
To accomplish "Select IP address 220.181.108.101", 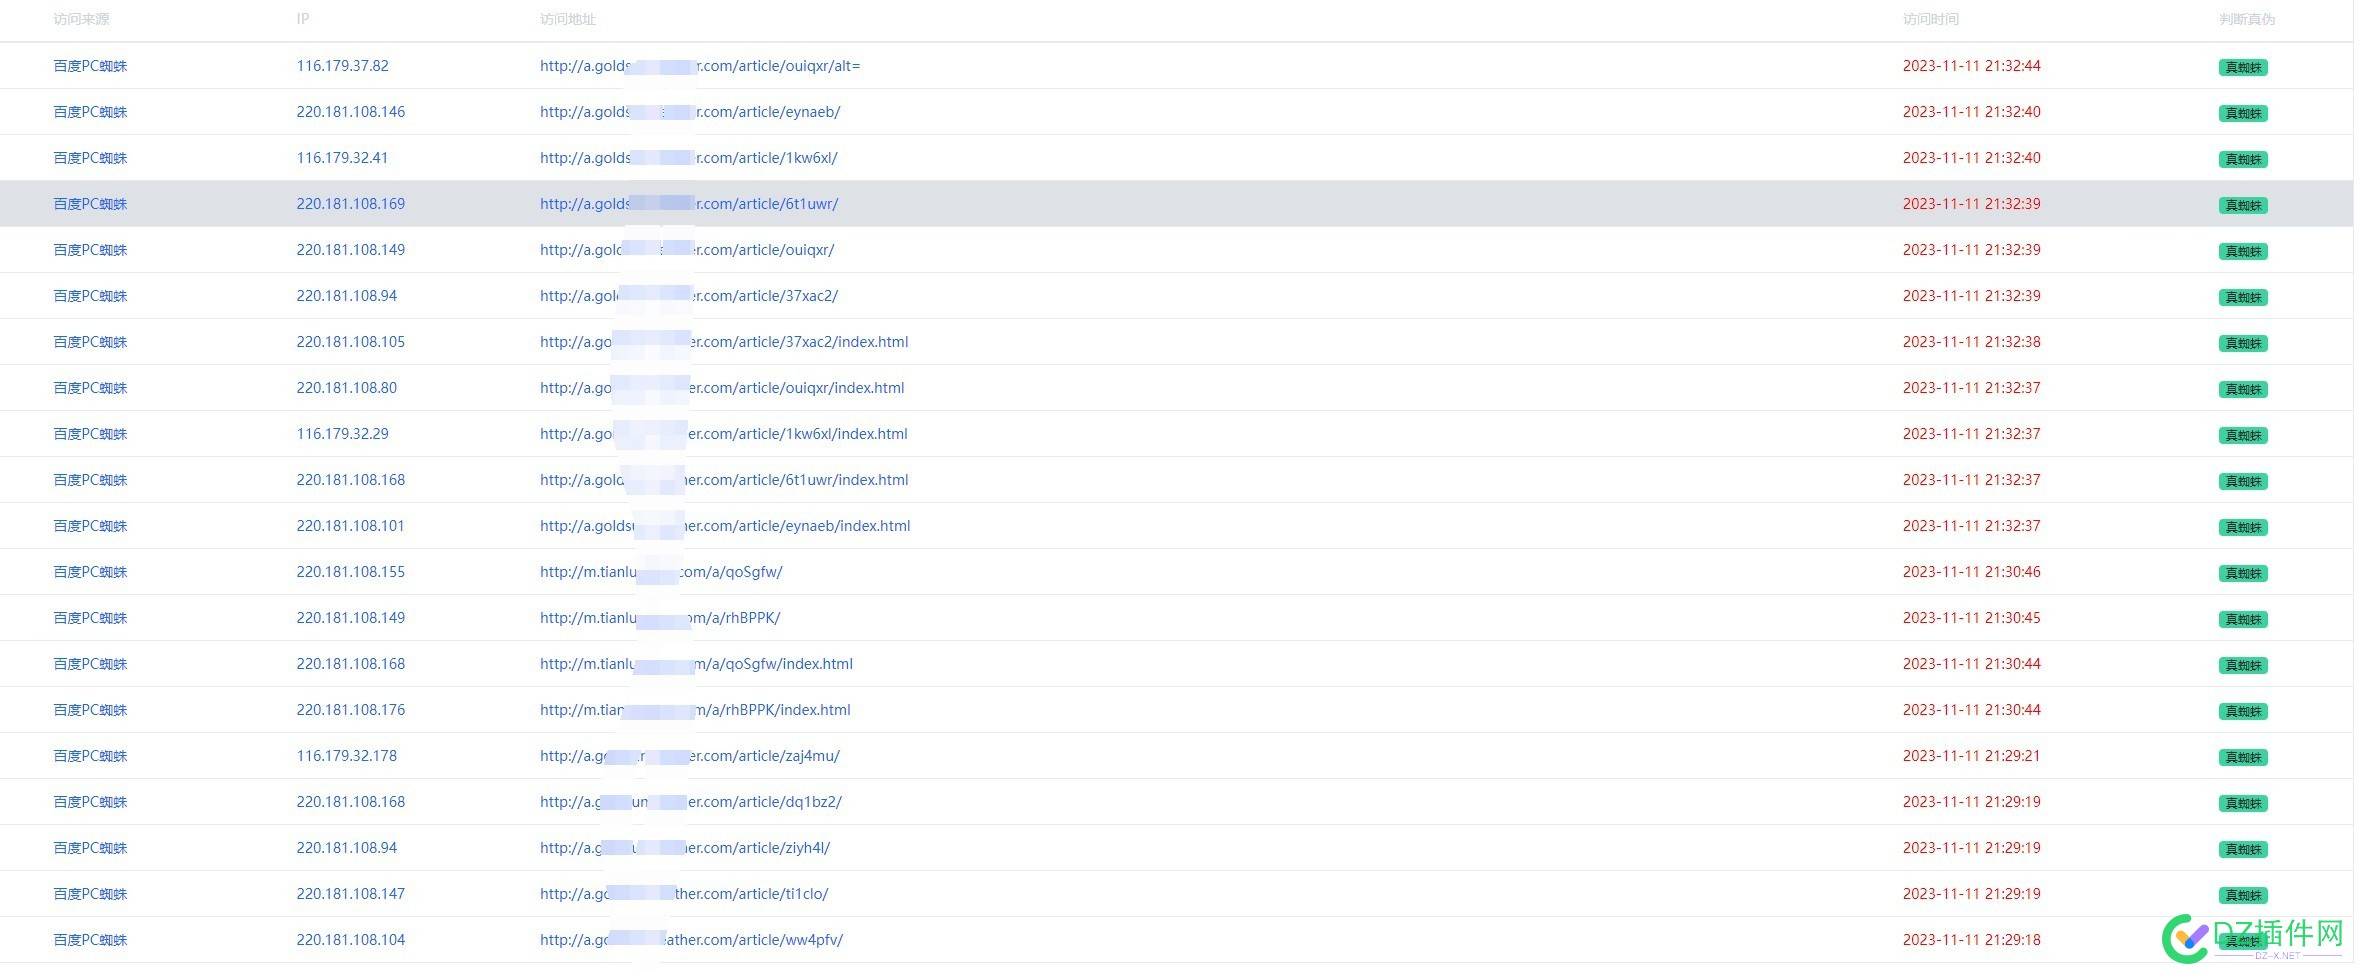I will [x=351, y=526].
